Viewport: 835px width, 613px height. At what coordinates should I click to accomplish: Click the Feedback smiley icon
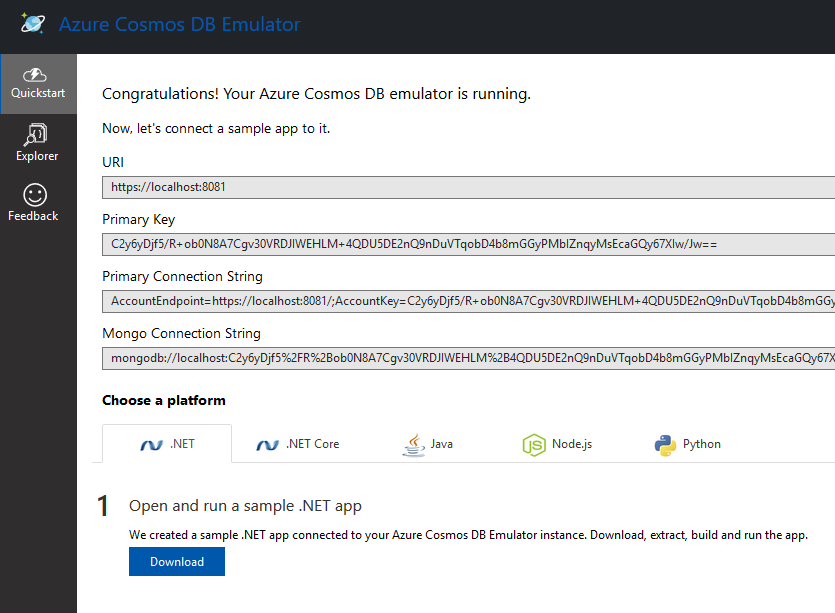(33, 194)
